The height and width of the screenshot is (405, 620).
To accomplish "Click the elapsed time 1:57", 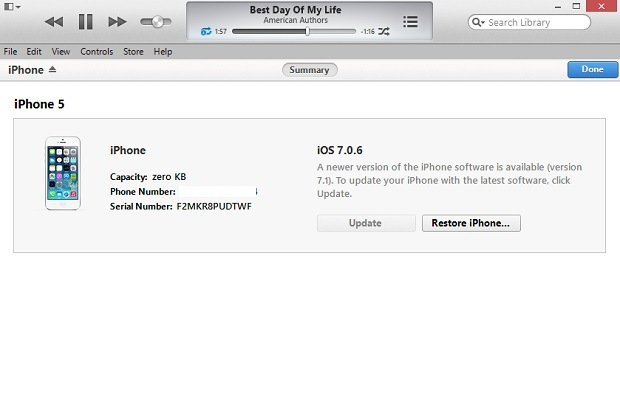I will [221, 31].
